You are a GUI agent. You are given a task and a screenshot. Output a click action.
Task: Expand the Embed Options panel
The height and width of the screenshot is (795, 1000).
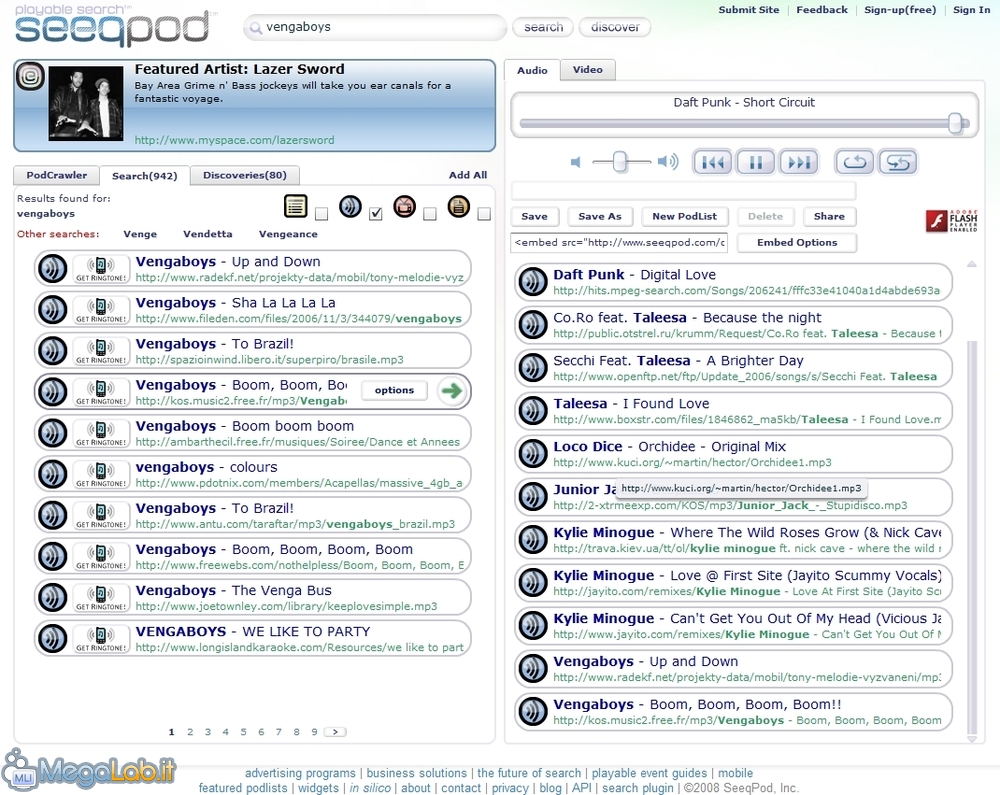click(796, 243)
